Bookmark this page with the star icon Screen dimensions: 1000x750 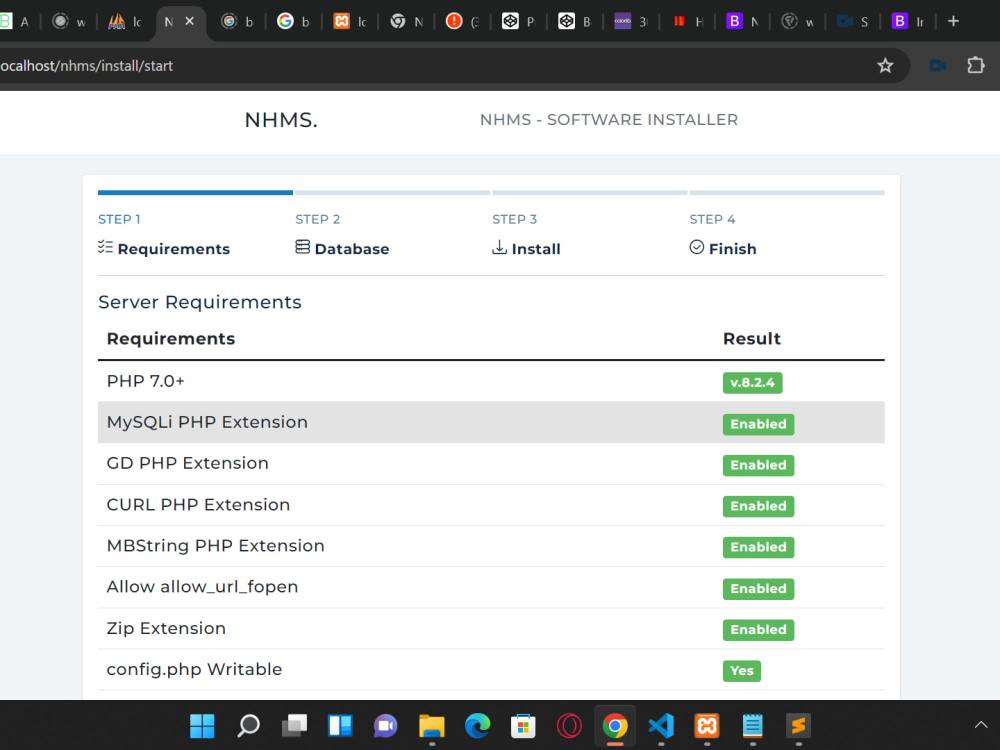(885, 66)
